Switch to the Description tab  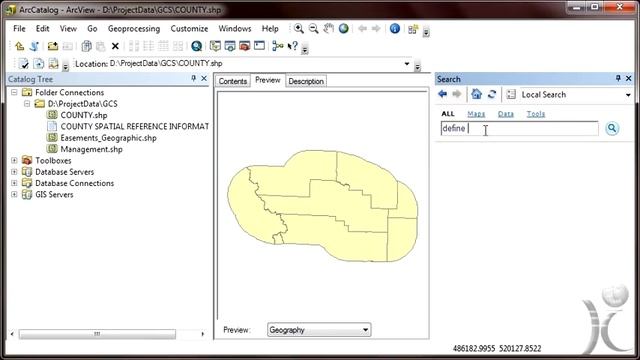[x=306, y=81]
